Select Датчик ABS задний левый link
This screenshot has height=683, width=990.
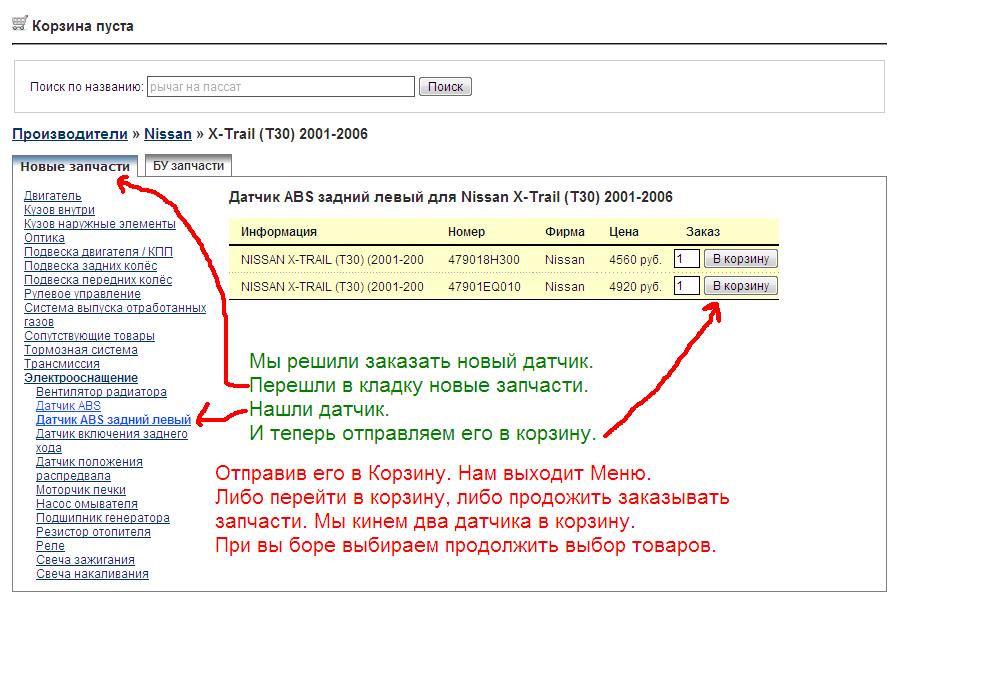click(x=114, y=419)
